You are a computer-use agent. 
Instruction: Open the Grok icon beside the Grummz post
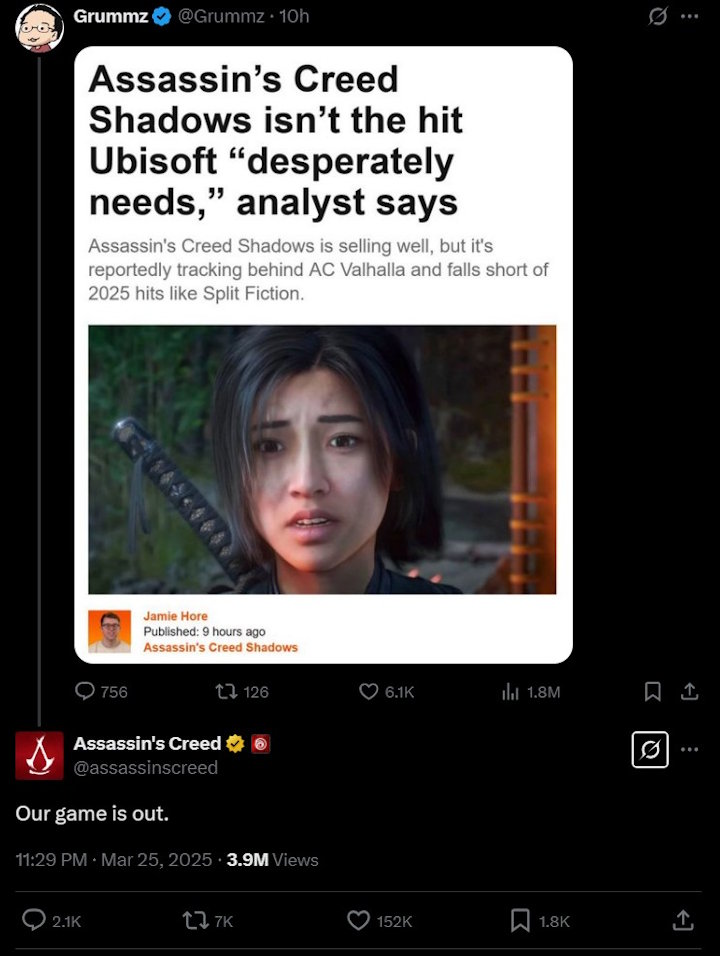coord(657,16)
